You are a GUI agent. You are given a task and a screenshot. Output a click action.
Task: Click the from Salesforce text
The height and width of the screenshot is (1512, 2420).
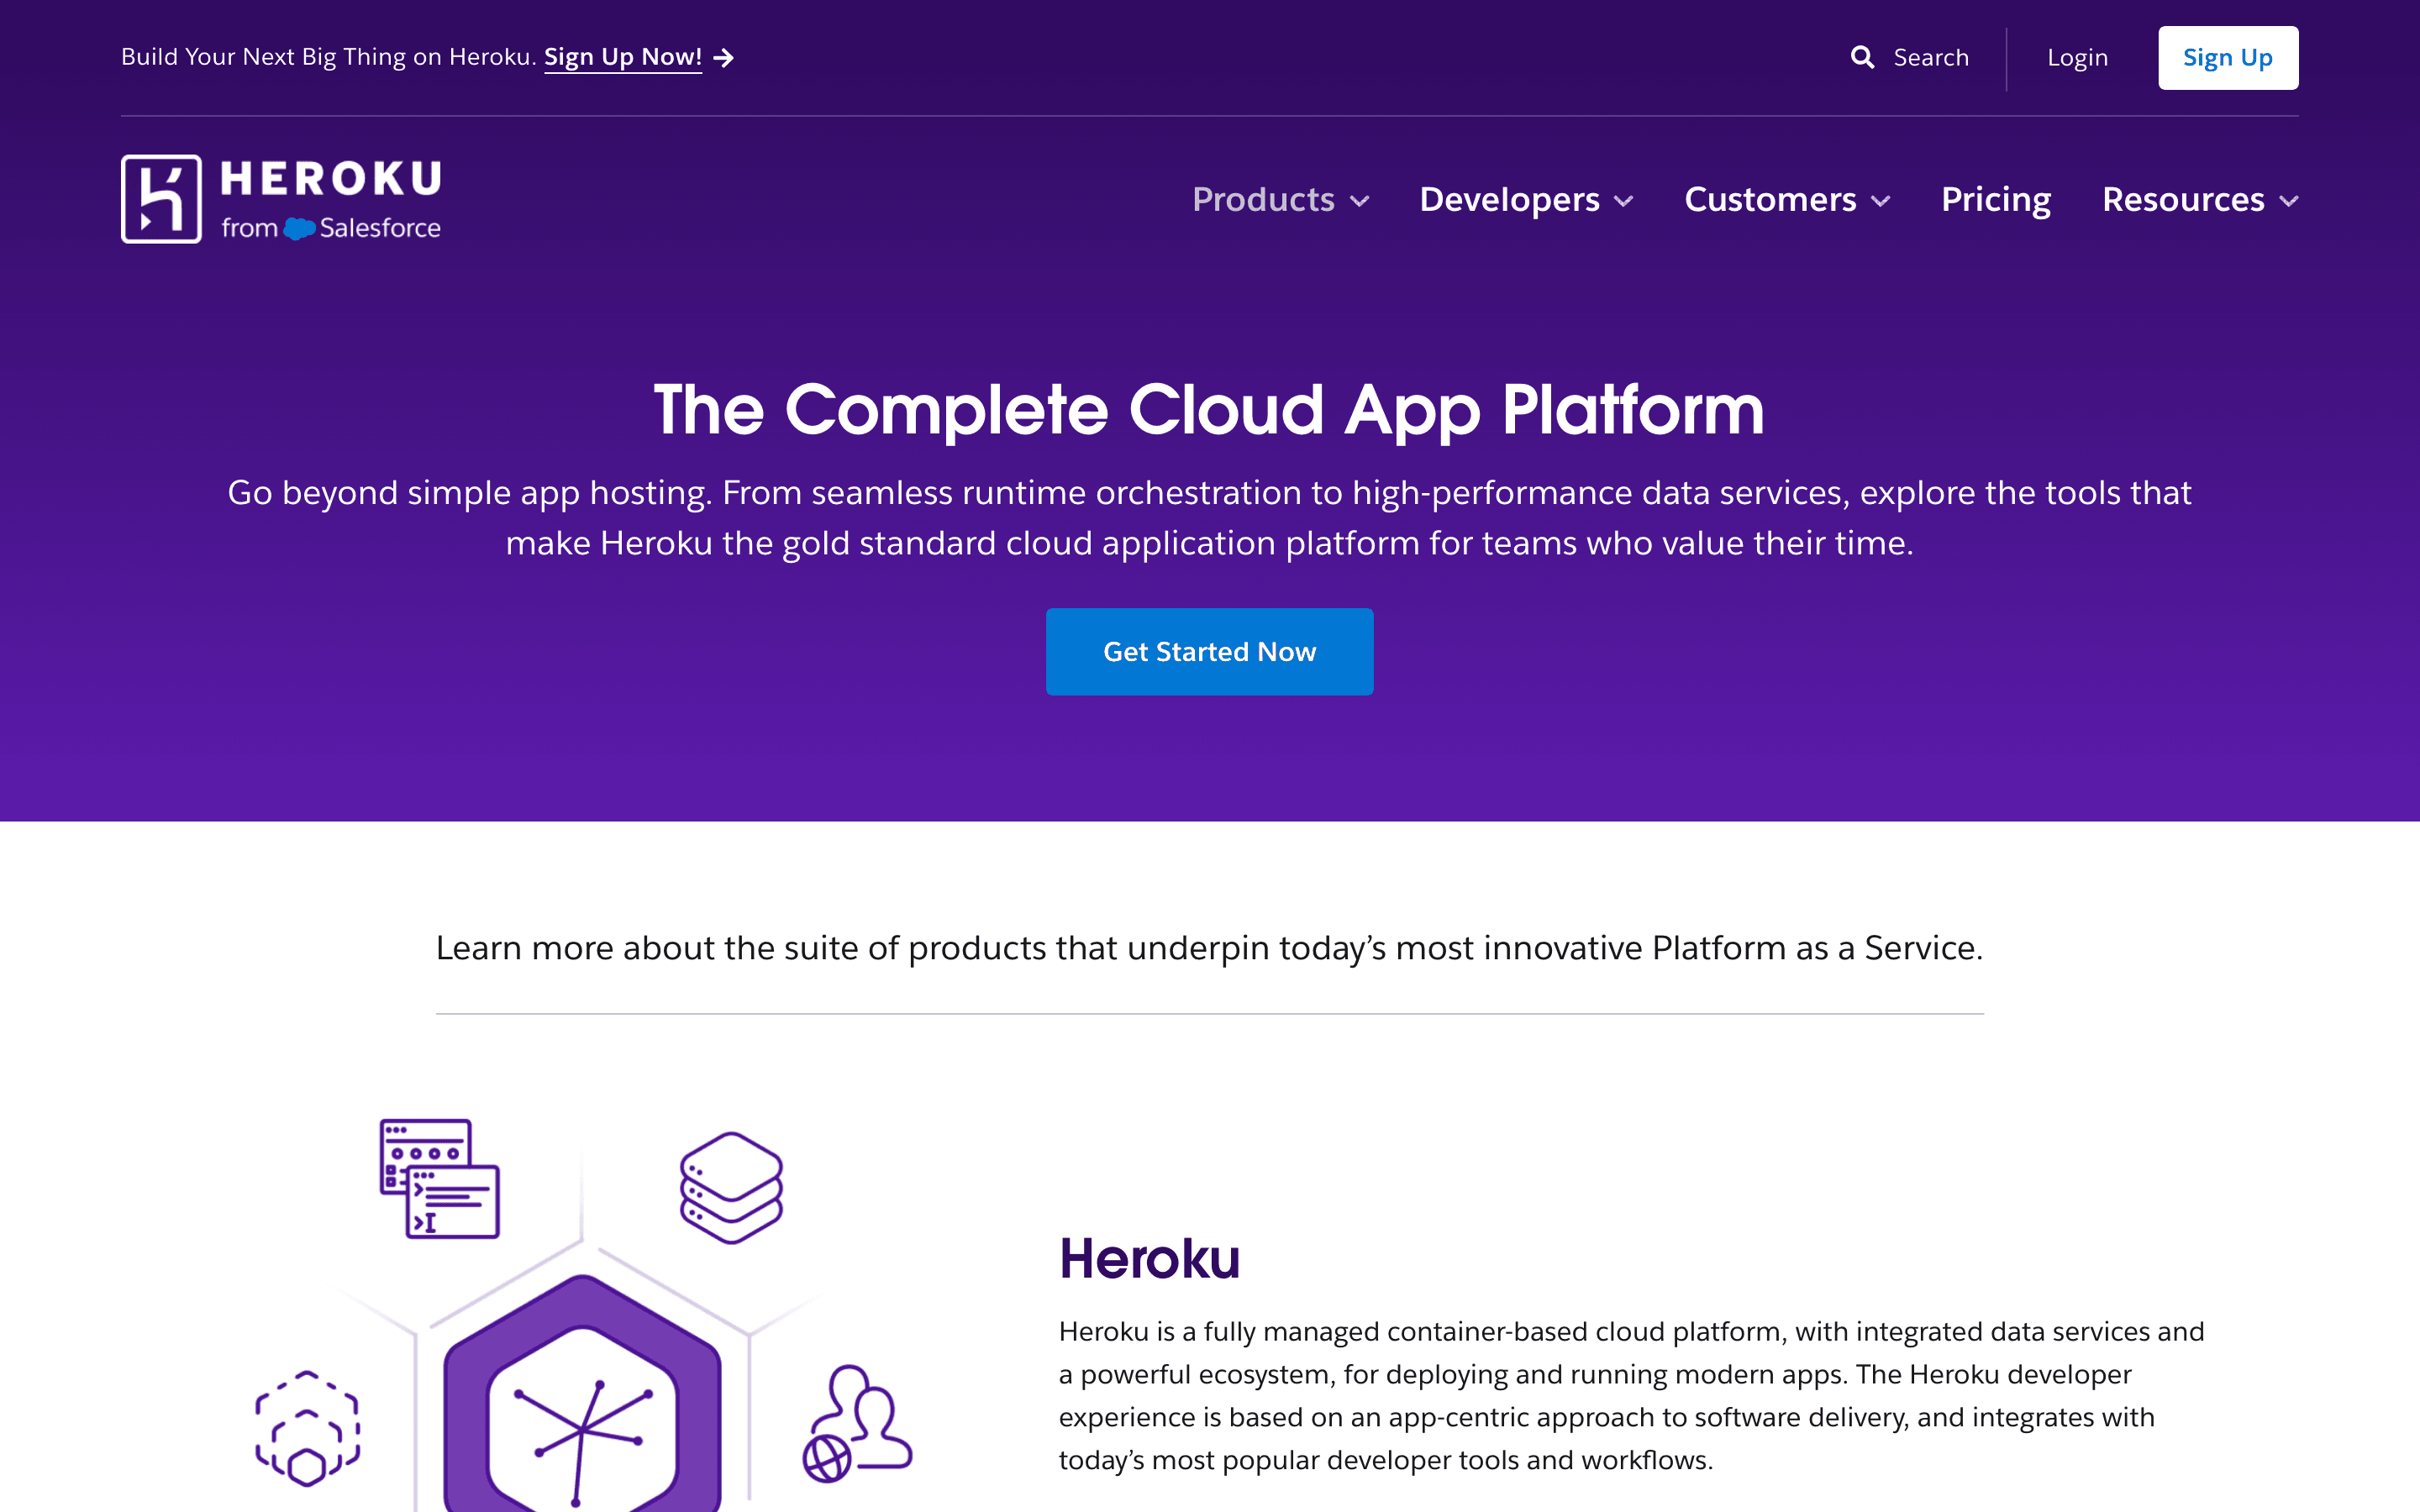click(331, 229)
